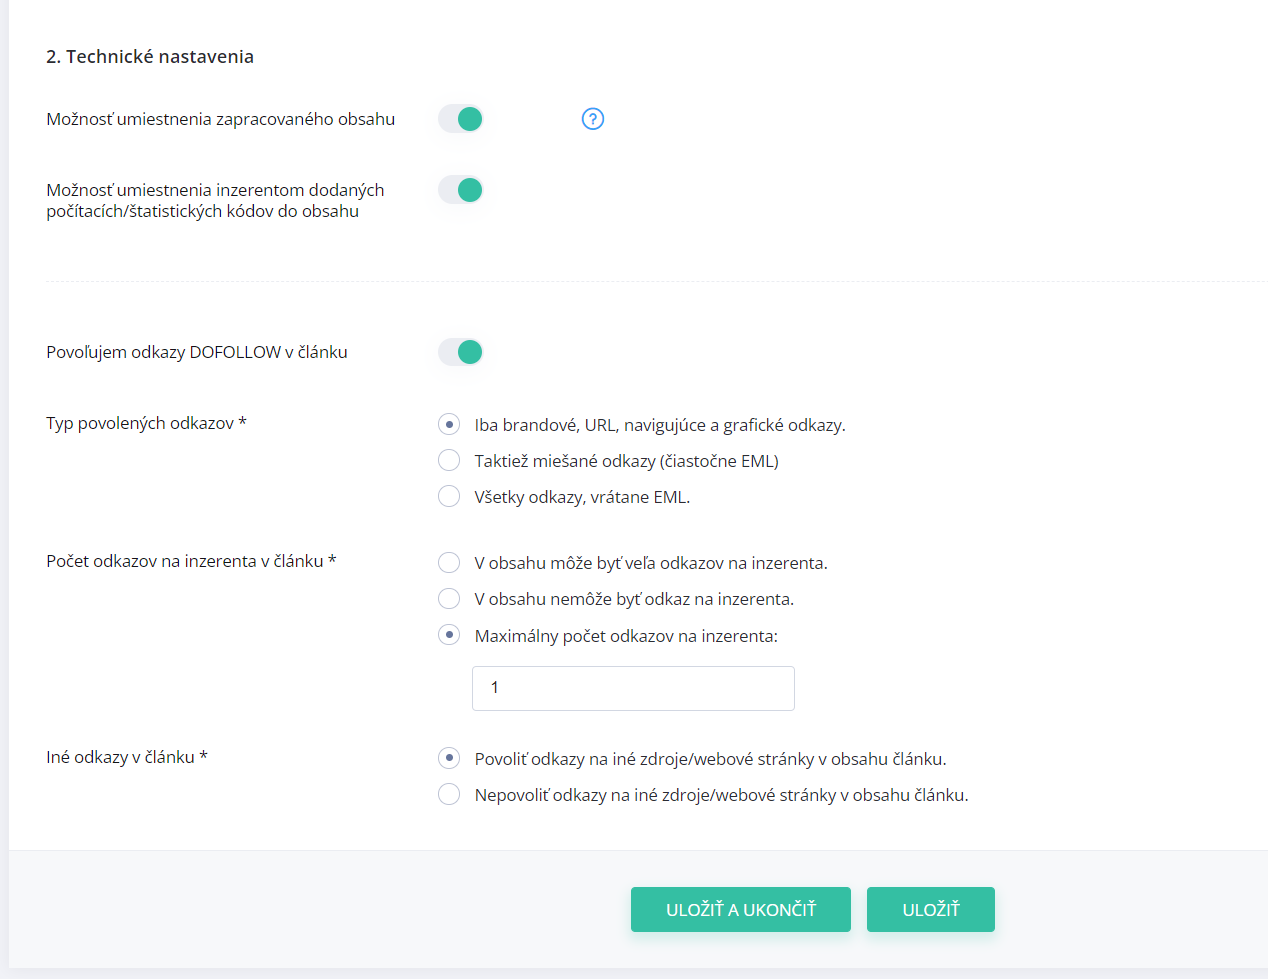The height and width of the screenshot is (979, 1268).
Task: Select 'Všetky odkazy, vrátane EML' option
Action: (x=449, y=497)
